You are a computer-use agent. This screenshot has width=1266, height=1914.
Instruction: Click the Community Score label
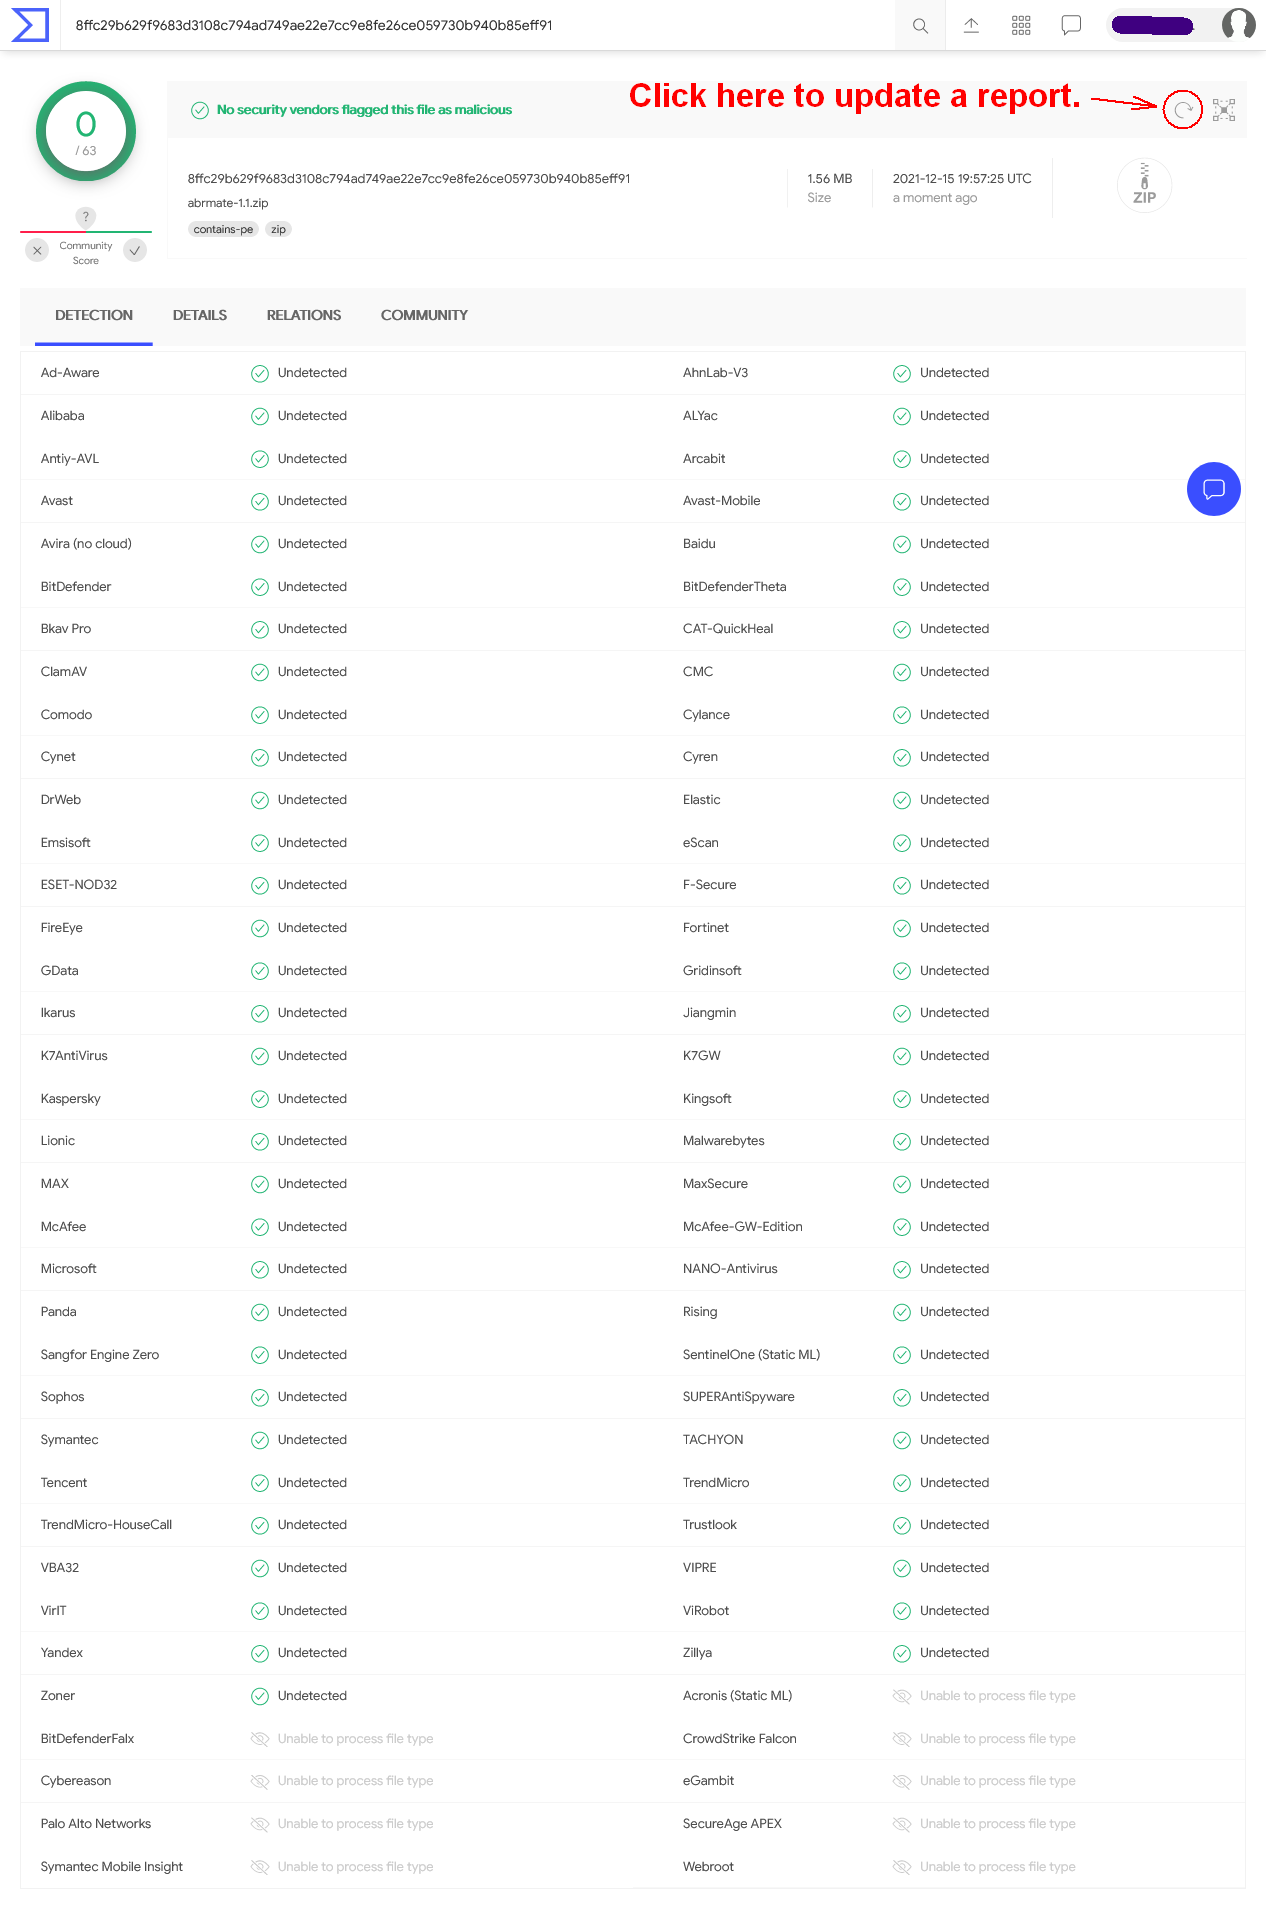(86, 253)
